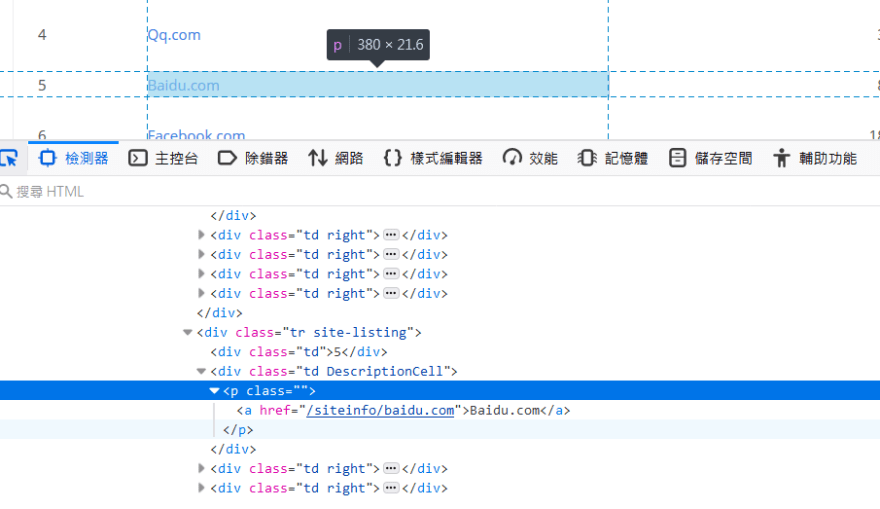Click rank number 5 in the page table

click(x=42, y=85)
